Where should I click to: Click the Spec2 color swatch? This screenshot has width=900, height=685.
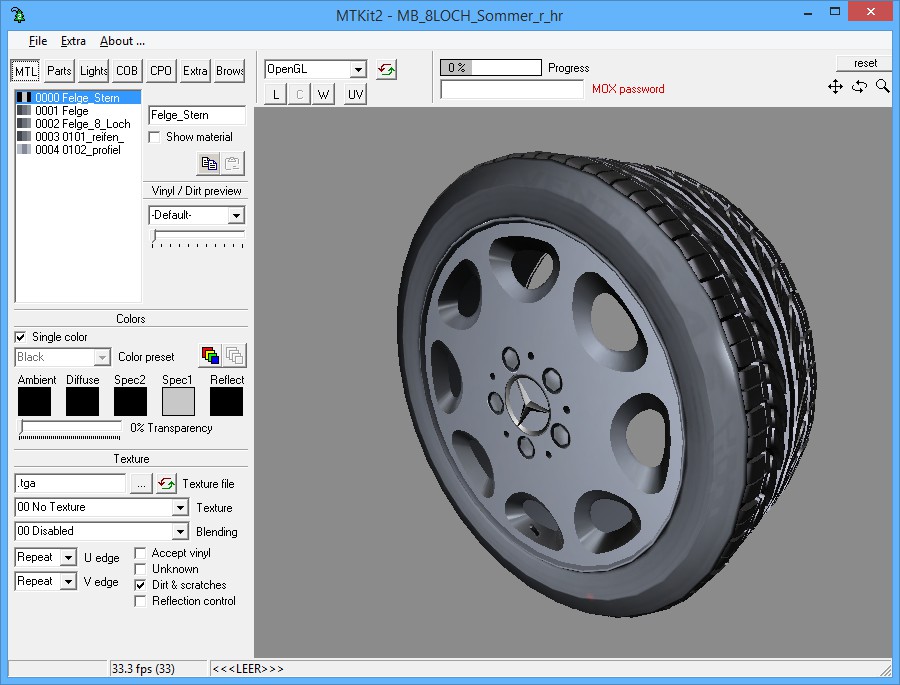[x=130, y=401]
